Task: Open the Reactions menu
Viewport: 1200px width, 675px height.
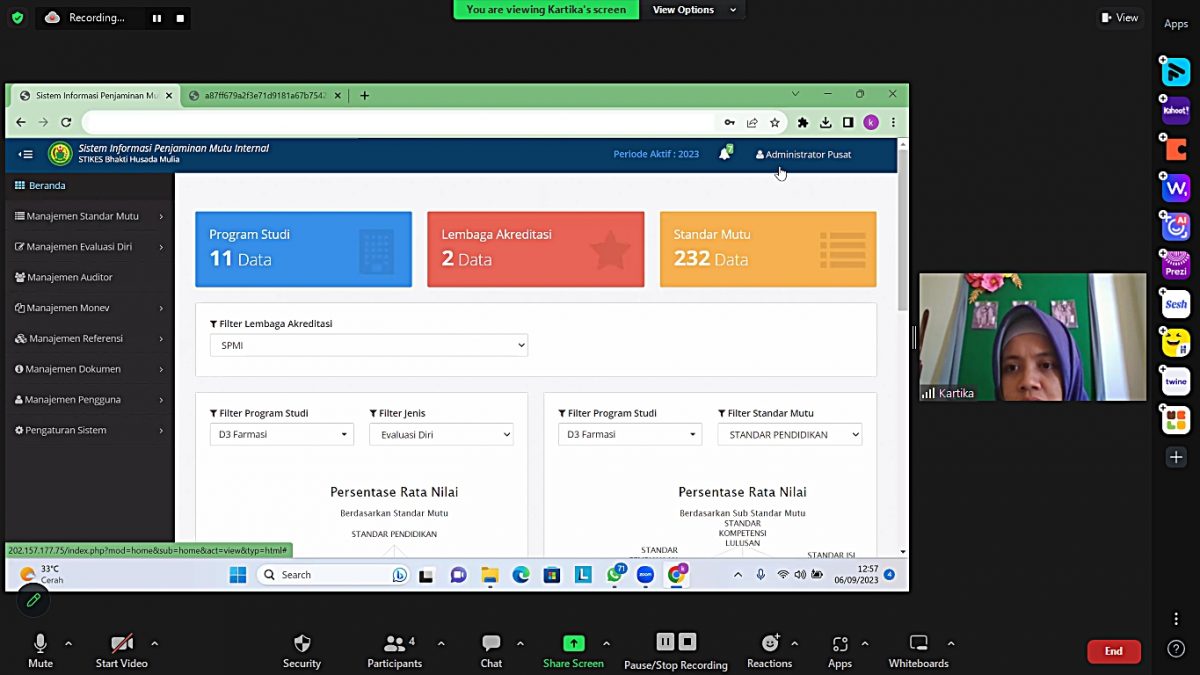Action: pyautogui.click(x=769, y=644)
